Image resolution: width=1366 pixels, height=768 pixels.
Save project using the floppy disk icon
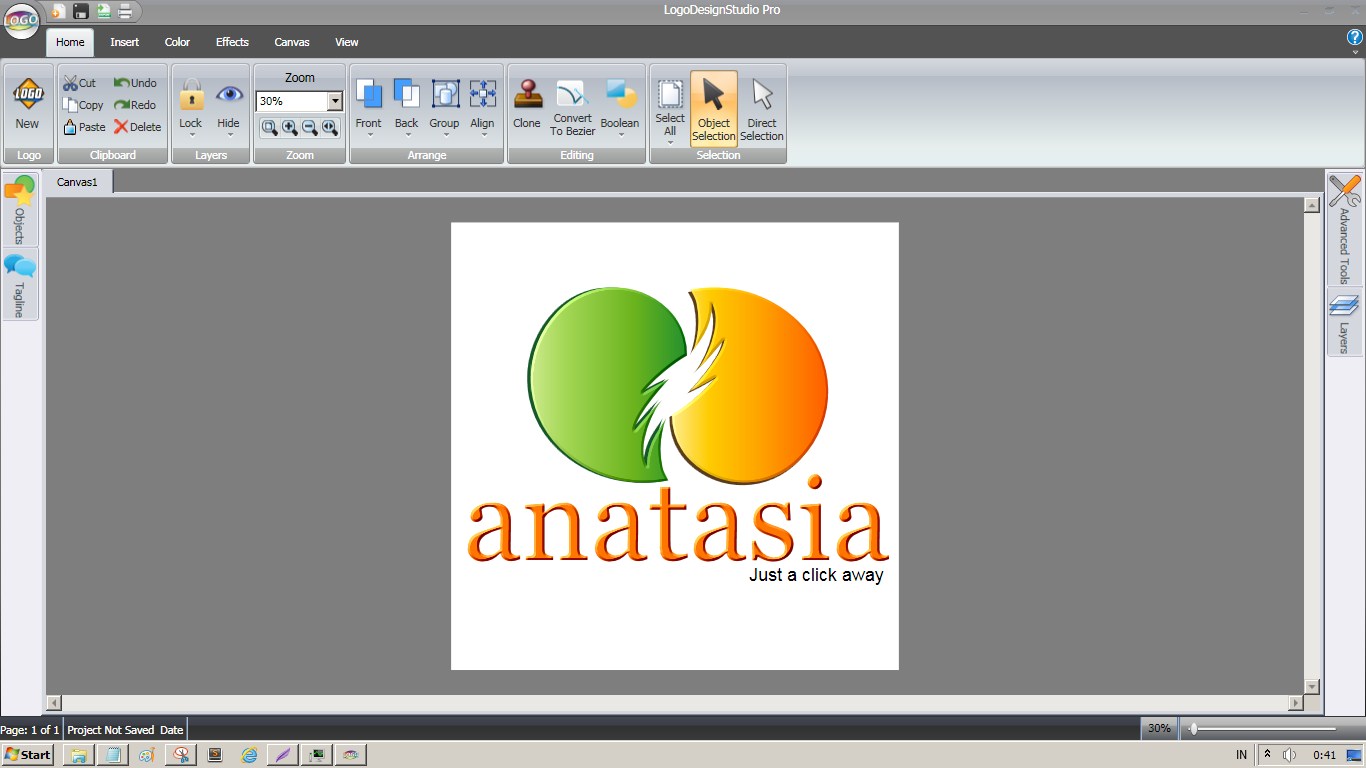click(x=81, y=12)
